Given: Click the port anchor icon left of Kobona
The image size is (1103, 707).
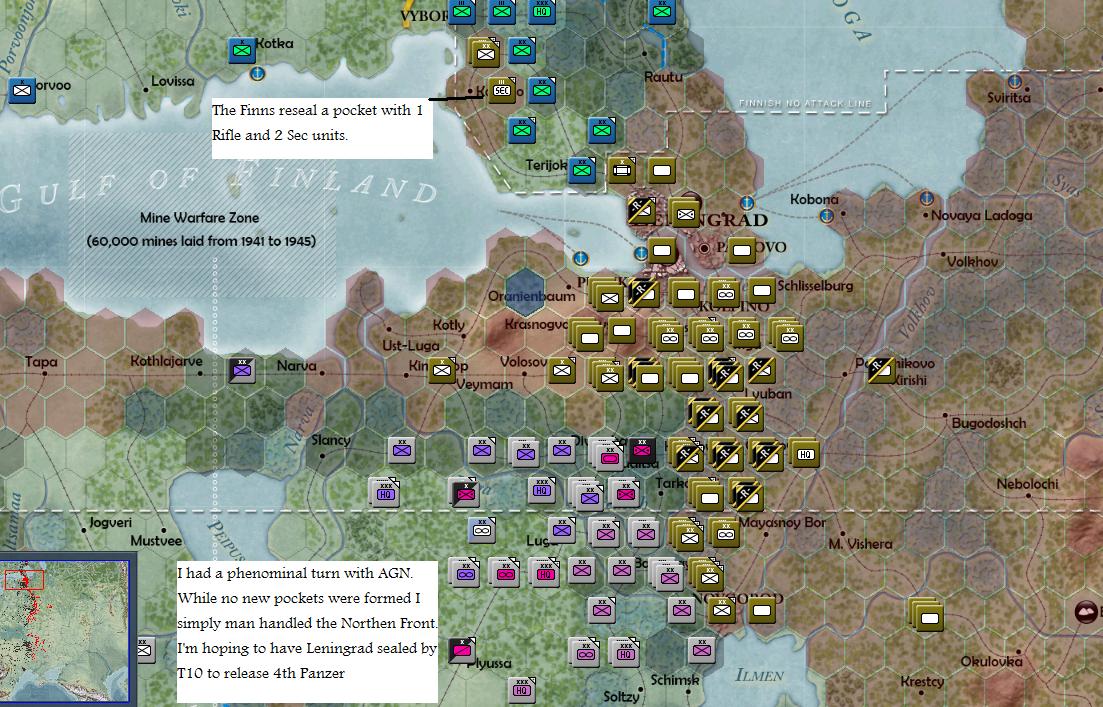Looking at the screenshot, I should pos(747,203).
